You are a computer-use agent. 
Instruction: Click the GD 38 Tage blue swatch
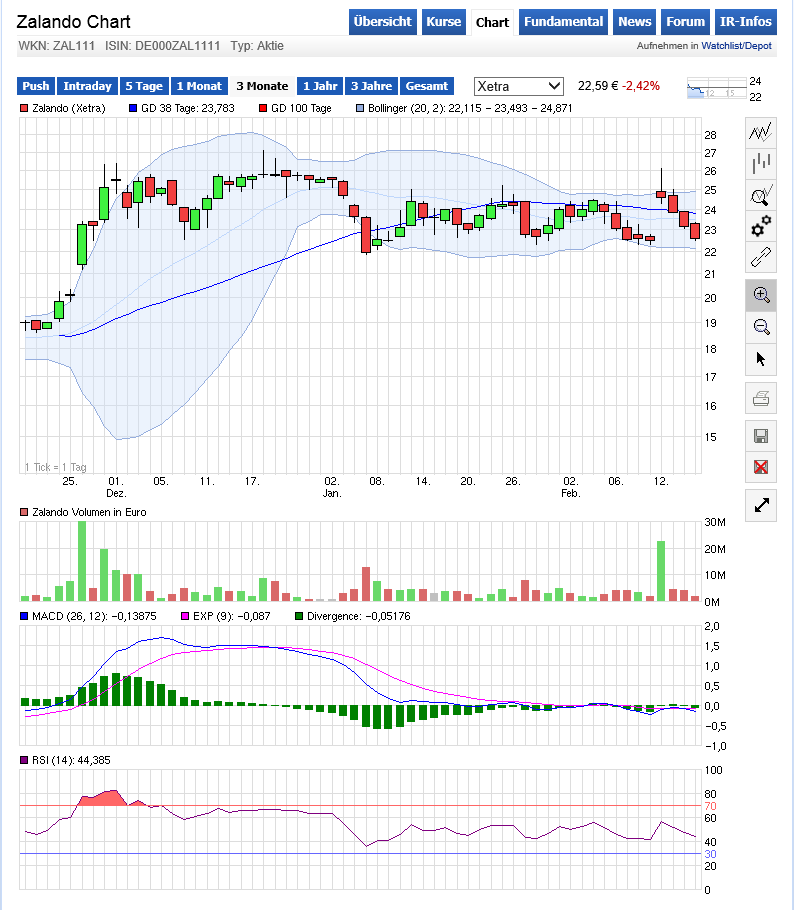133,108
